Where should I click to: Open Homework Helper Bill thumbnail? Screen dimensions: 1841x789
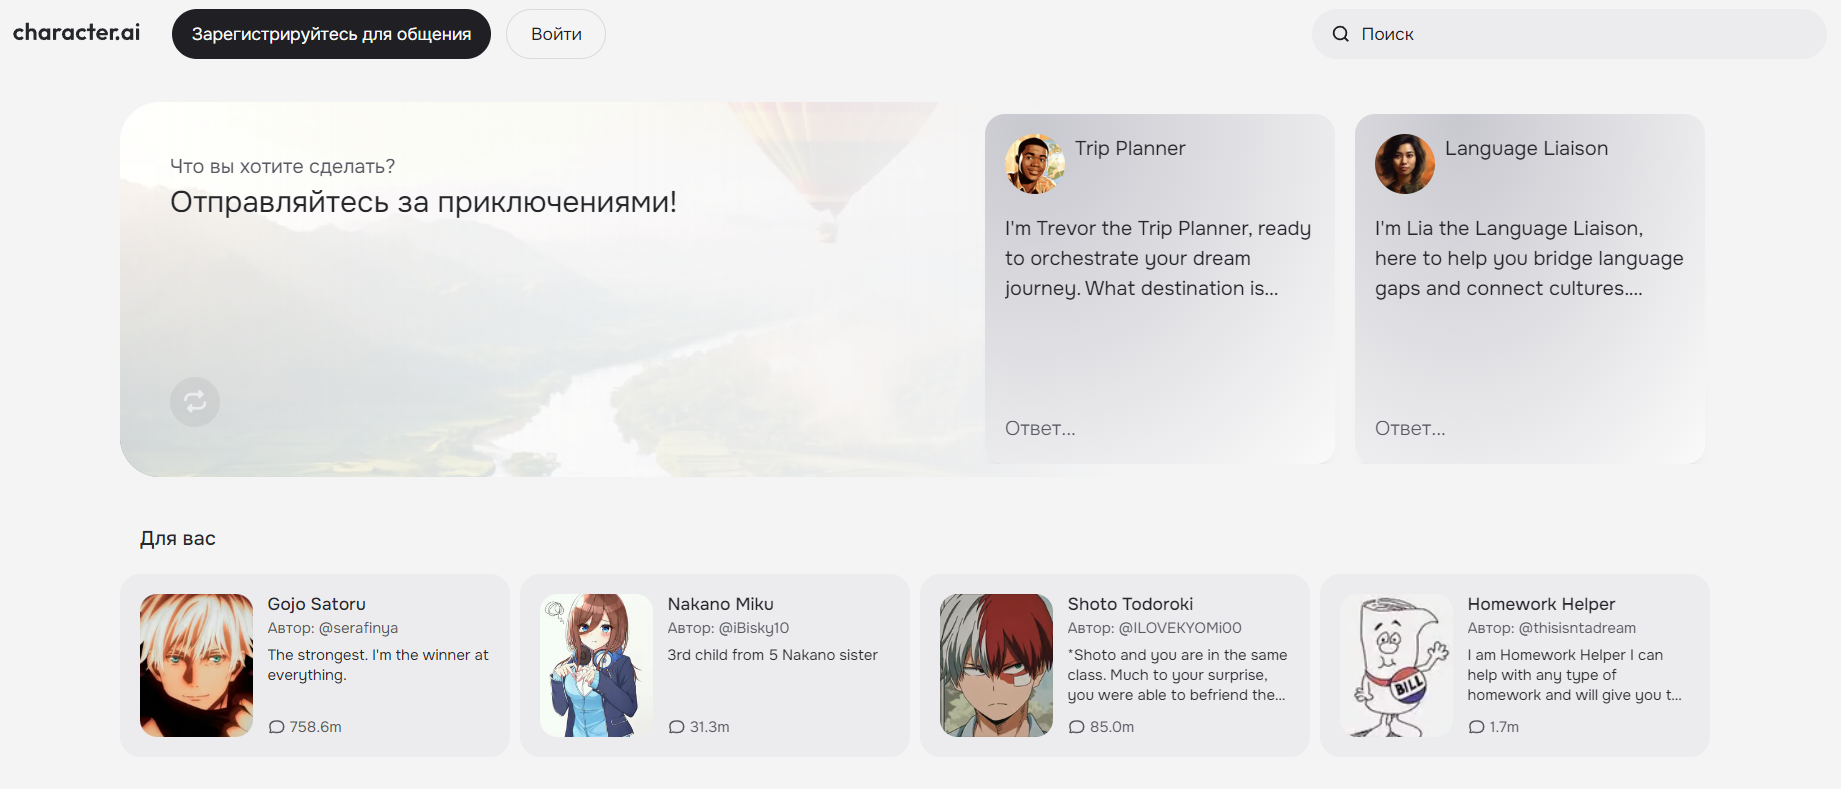coord(1396,665)
